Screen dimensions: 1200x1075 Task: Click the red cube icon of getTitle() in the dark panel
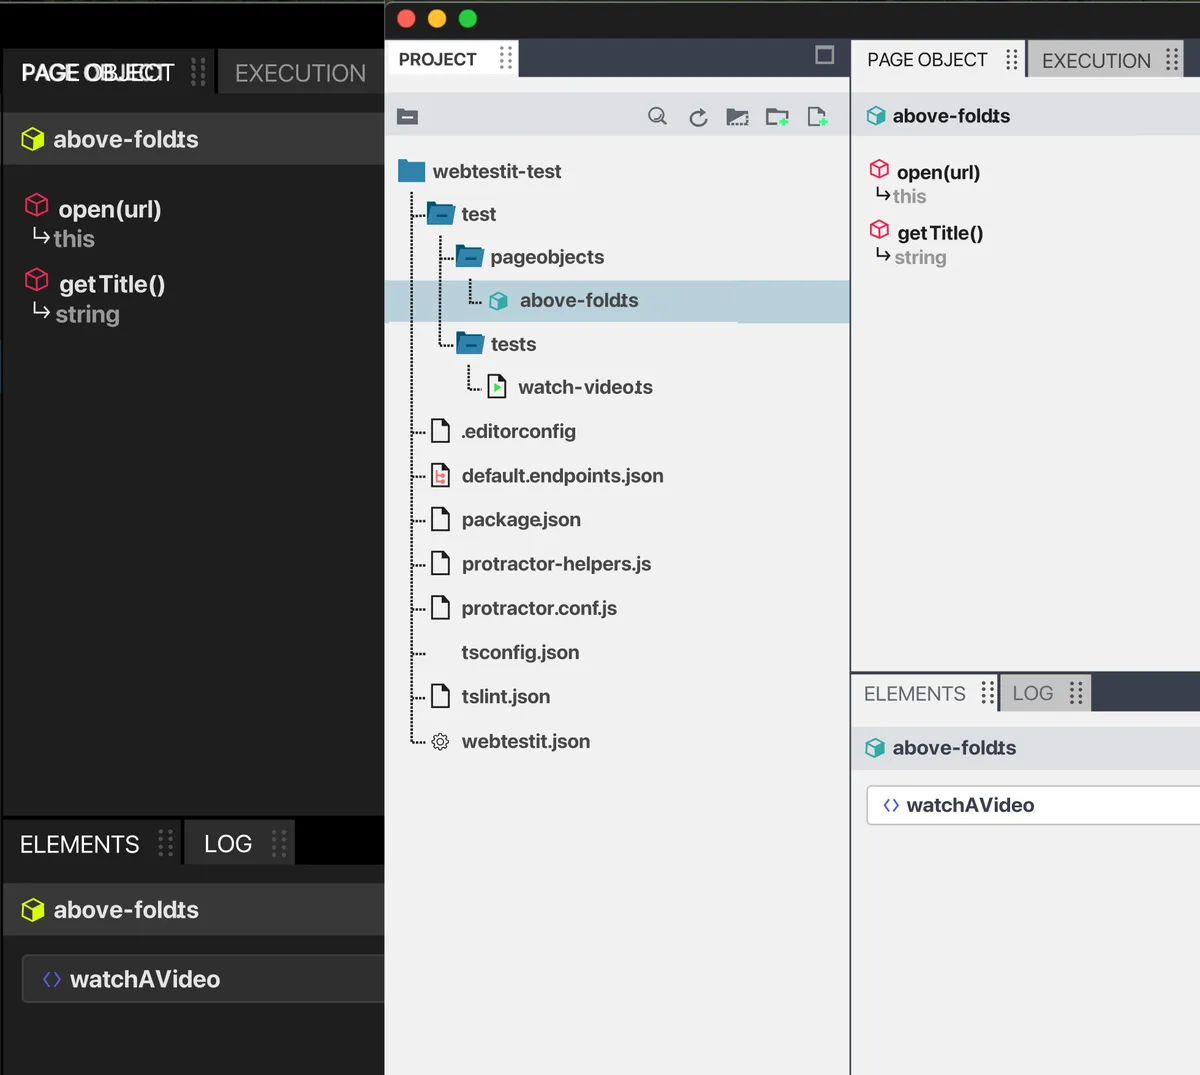click(x=37, y=279)
